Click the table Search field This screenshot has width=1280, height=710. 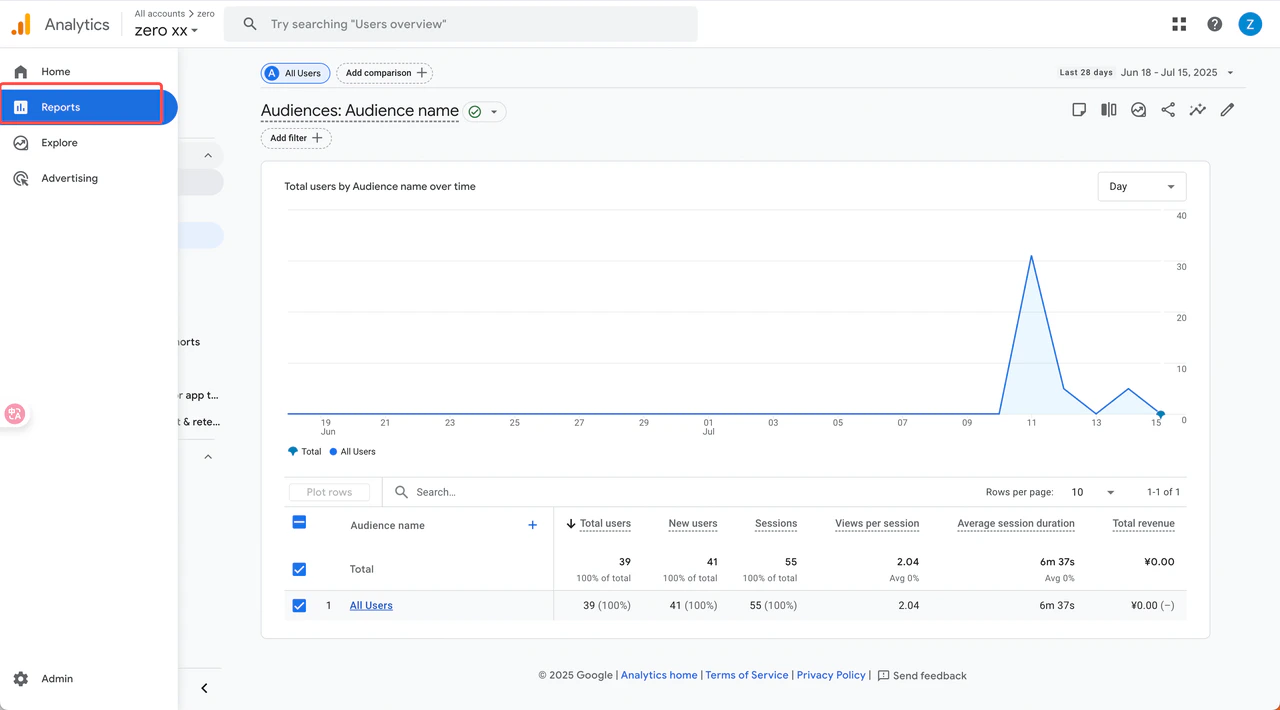470,492
